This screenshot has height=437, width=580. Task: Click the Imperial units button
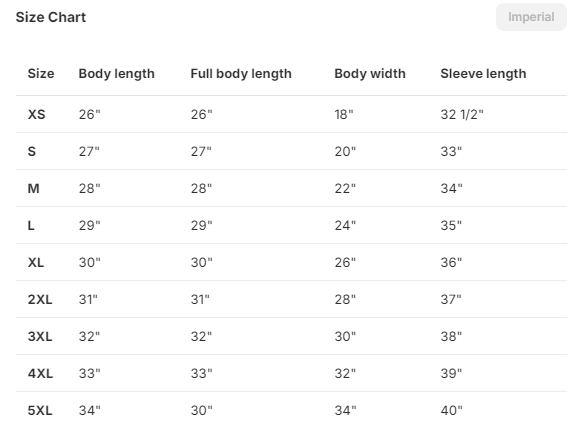tap(531, 17)
